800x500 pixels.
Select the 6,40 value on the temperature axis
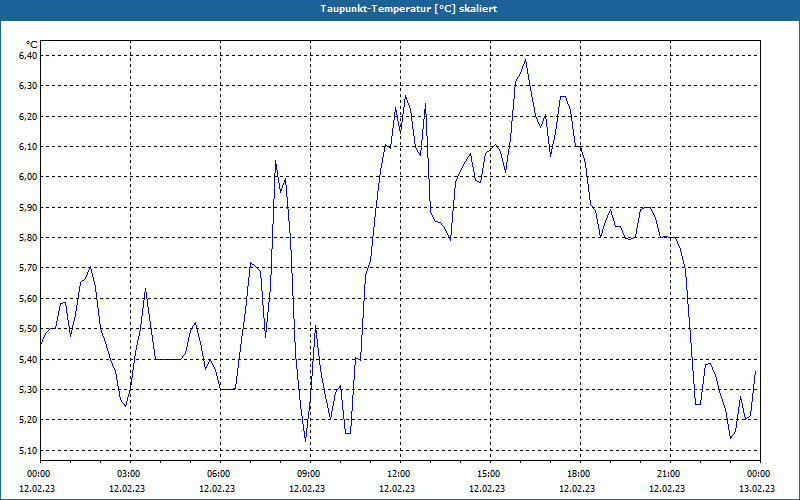coord(28,56)
